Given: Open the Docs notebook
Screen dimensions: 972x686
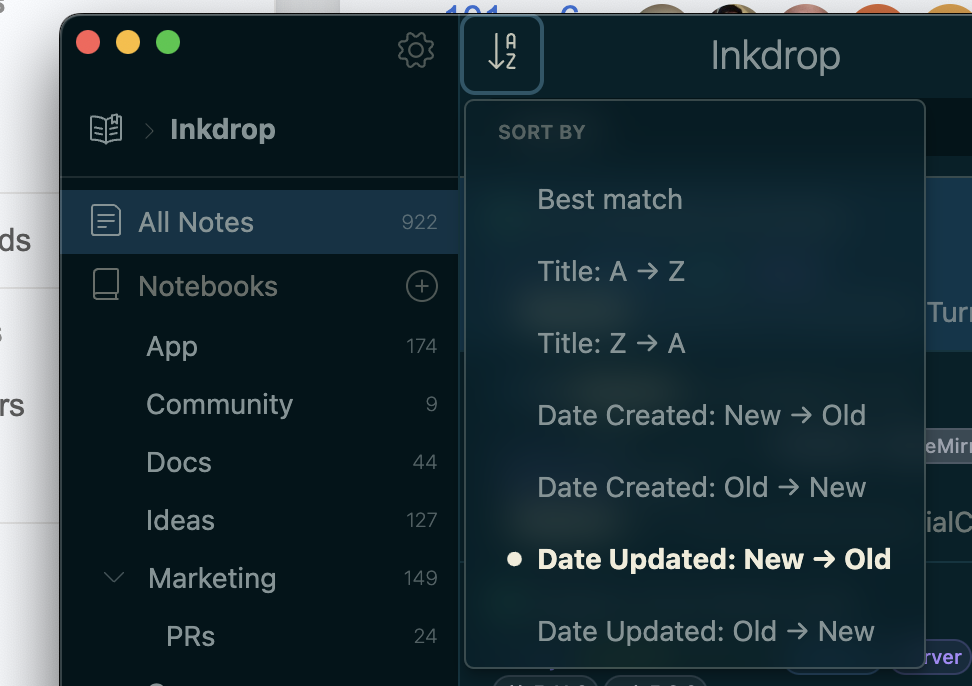Looking at the screenshot, I should pyautogui.click(x=260, y=462).
